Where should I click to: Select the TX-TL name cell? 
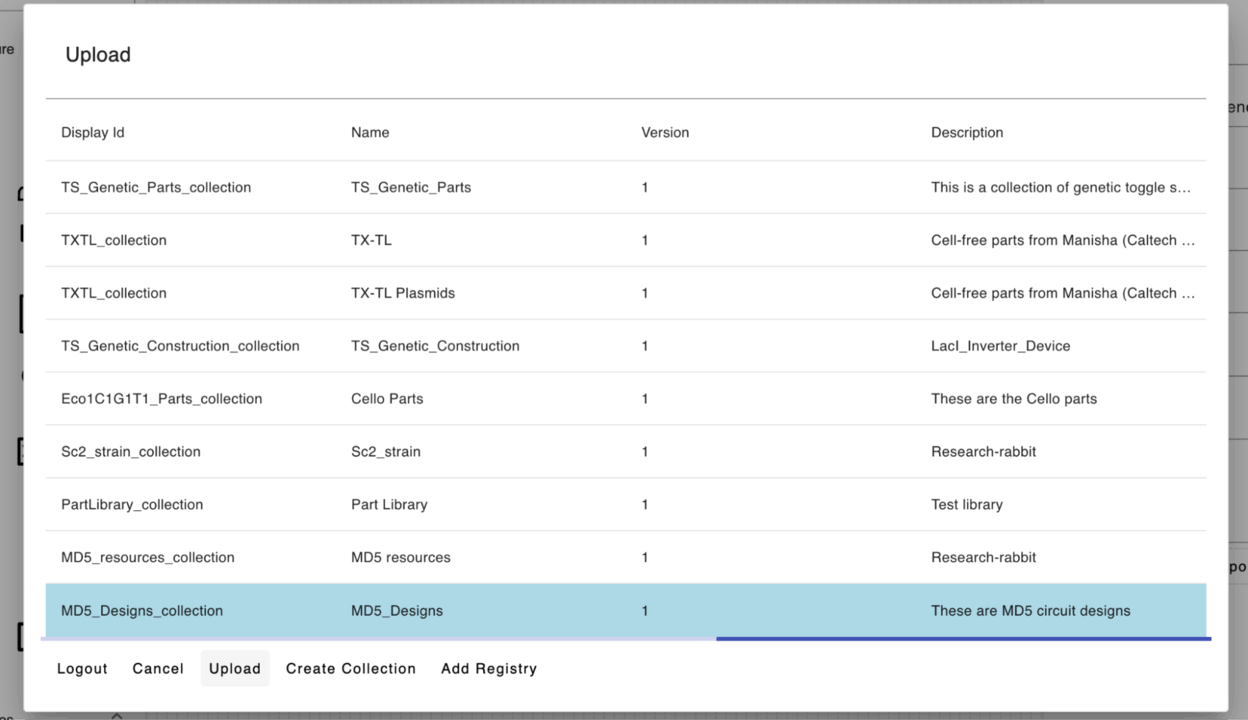(x=371, y=240)
